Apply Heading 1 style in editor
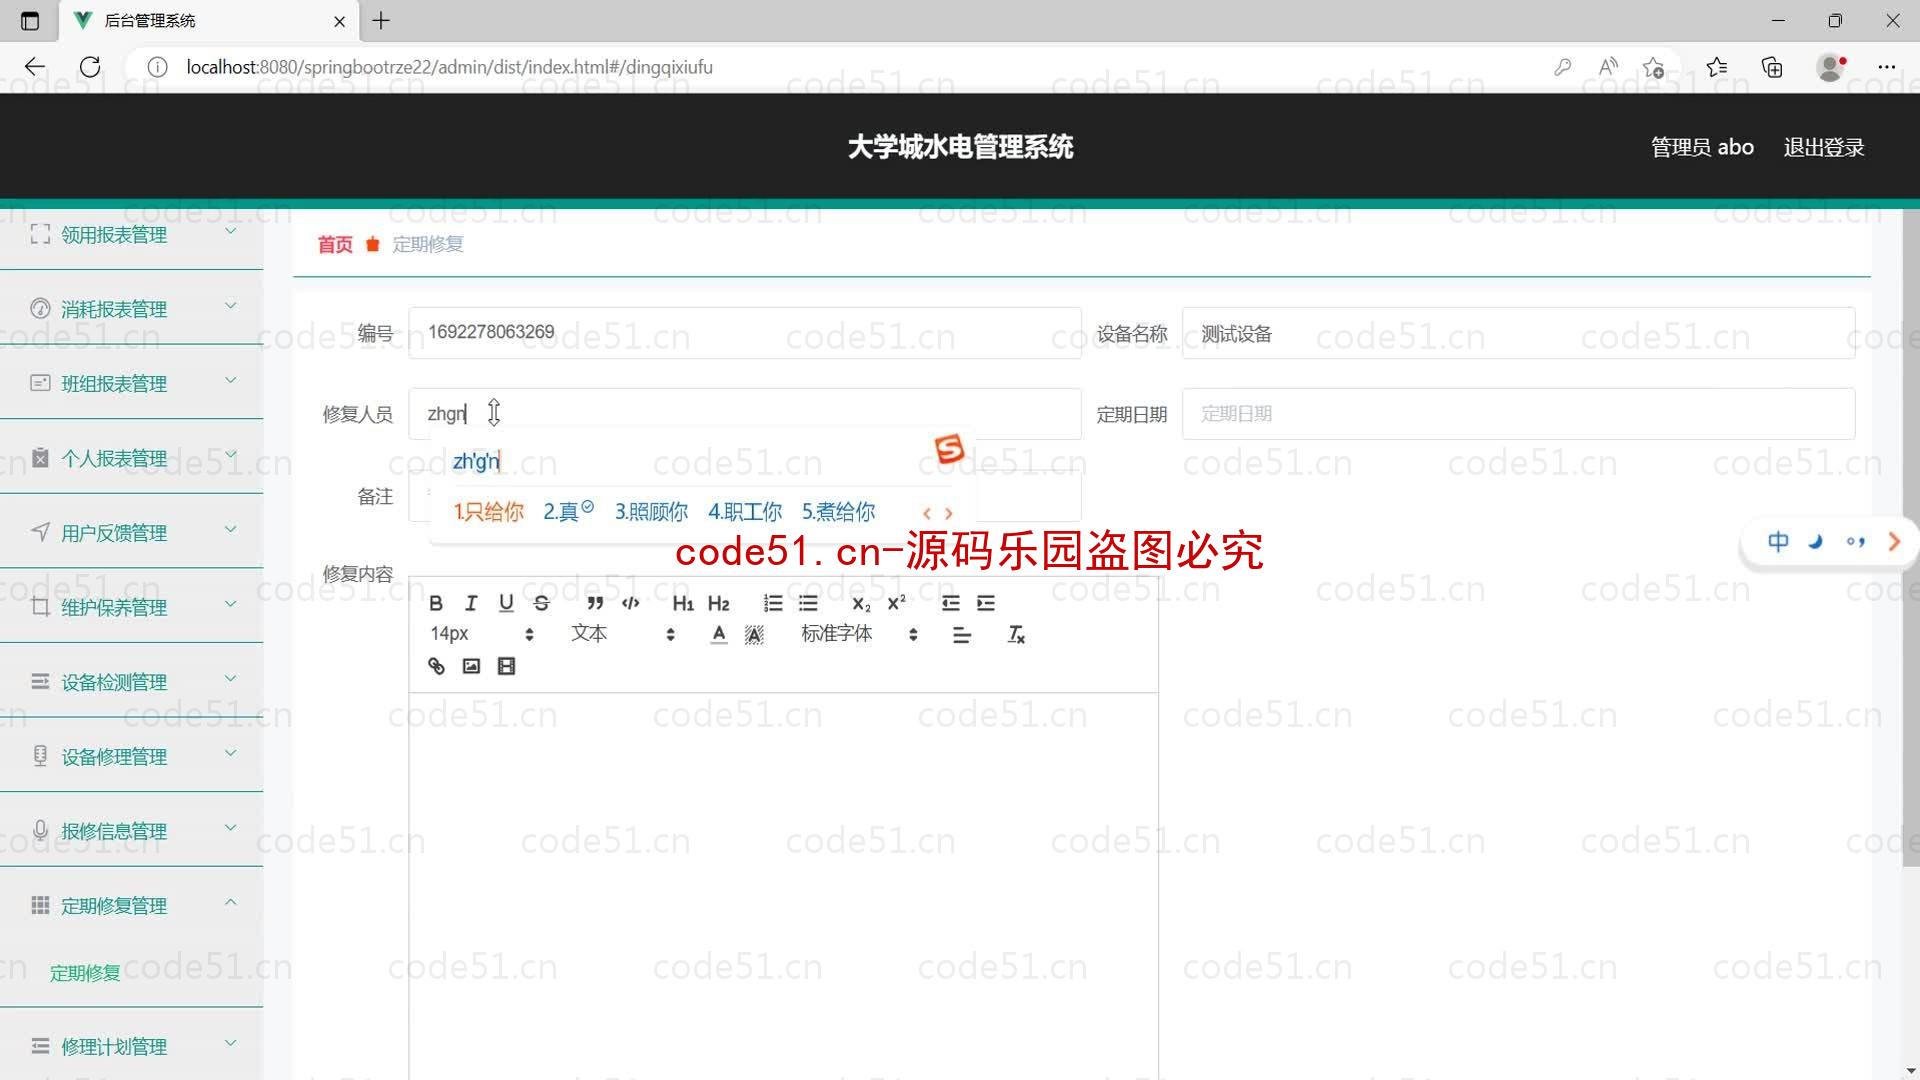The image size is (1920, 1080). (x=683, y=603)
